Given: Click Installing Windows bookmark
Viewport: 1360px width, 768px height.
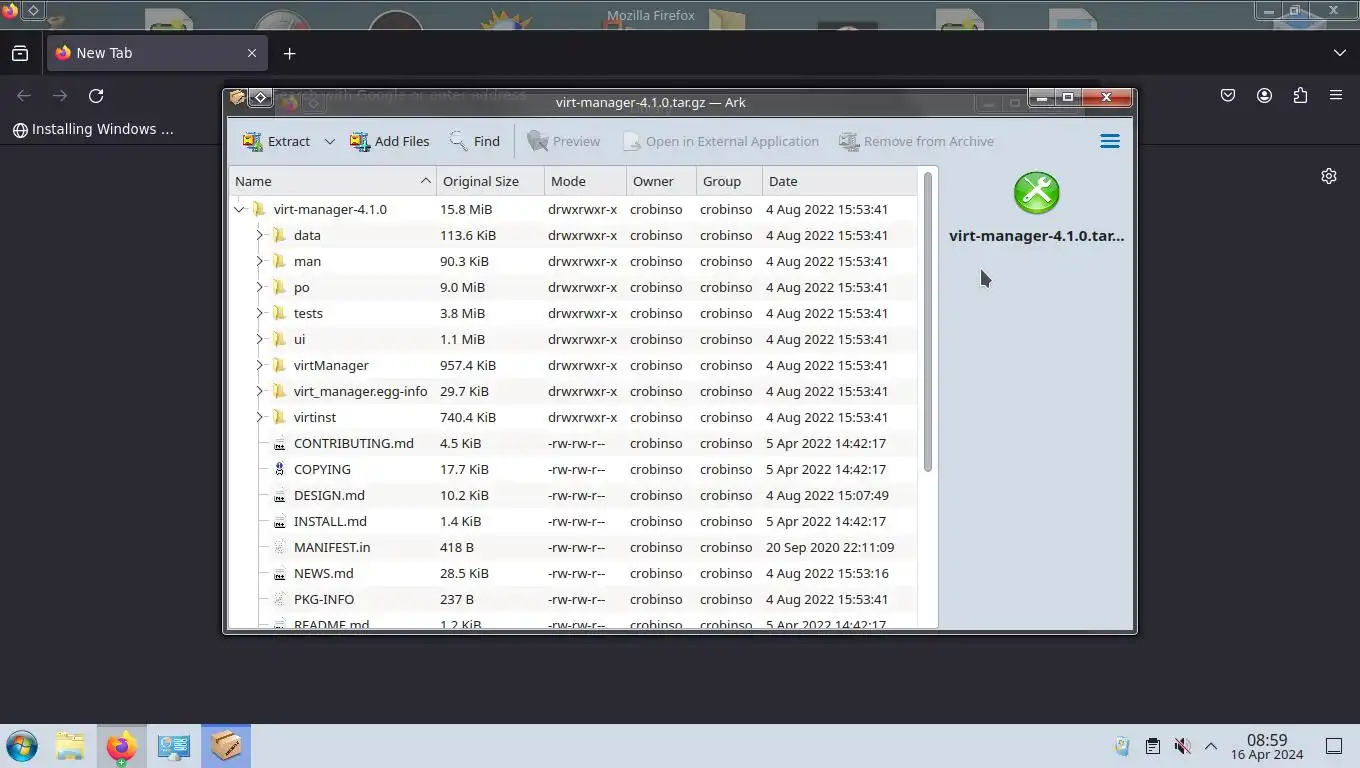Looking at the screenshot, I should click(93, 129).
